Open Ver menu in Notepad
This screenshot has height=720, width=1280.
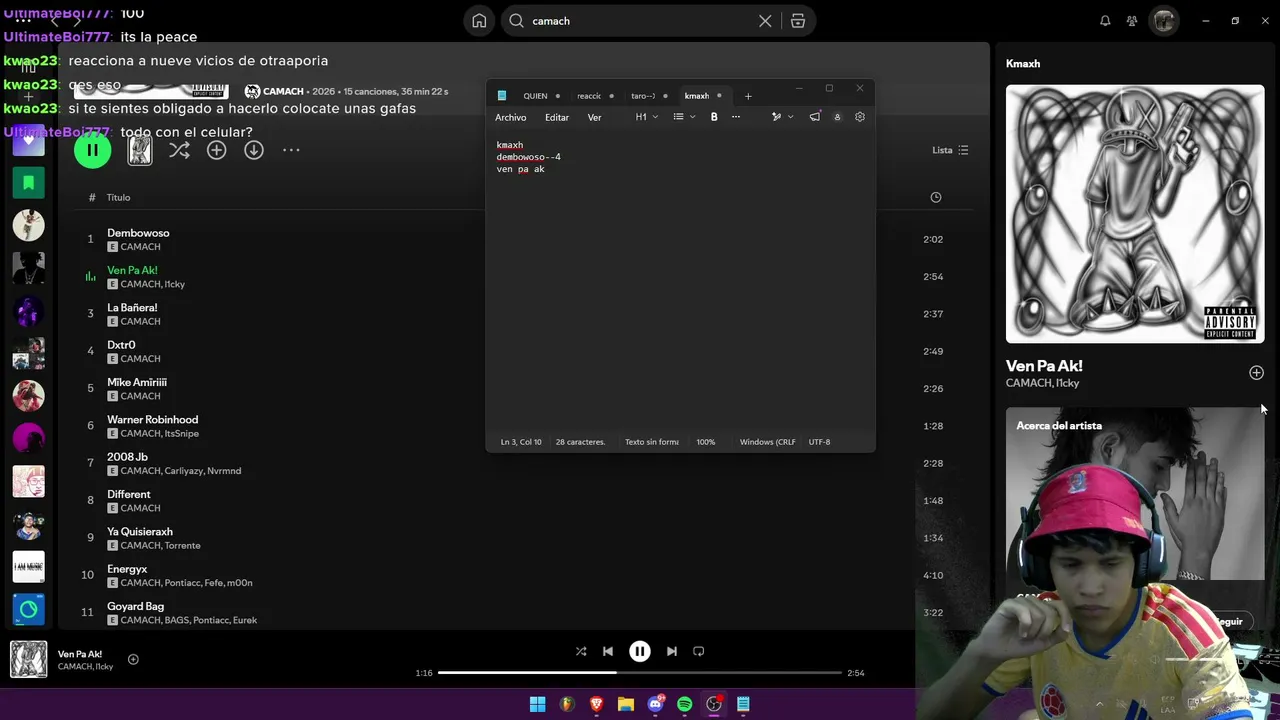[x=594, y=118]
